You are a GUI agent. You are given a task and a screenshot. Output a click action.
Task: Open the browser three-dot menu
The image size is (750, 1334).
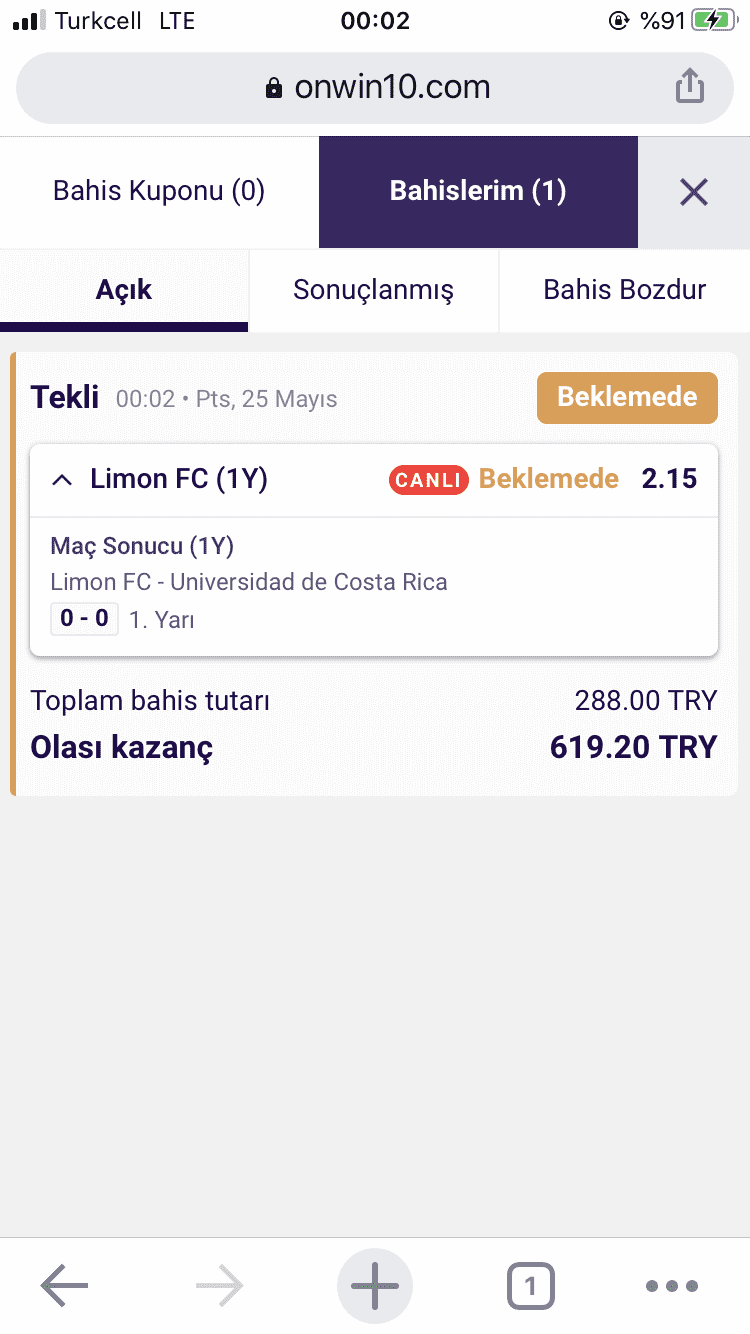pos(672,1286)
